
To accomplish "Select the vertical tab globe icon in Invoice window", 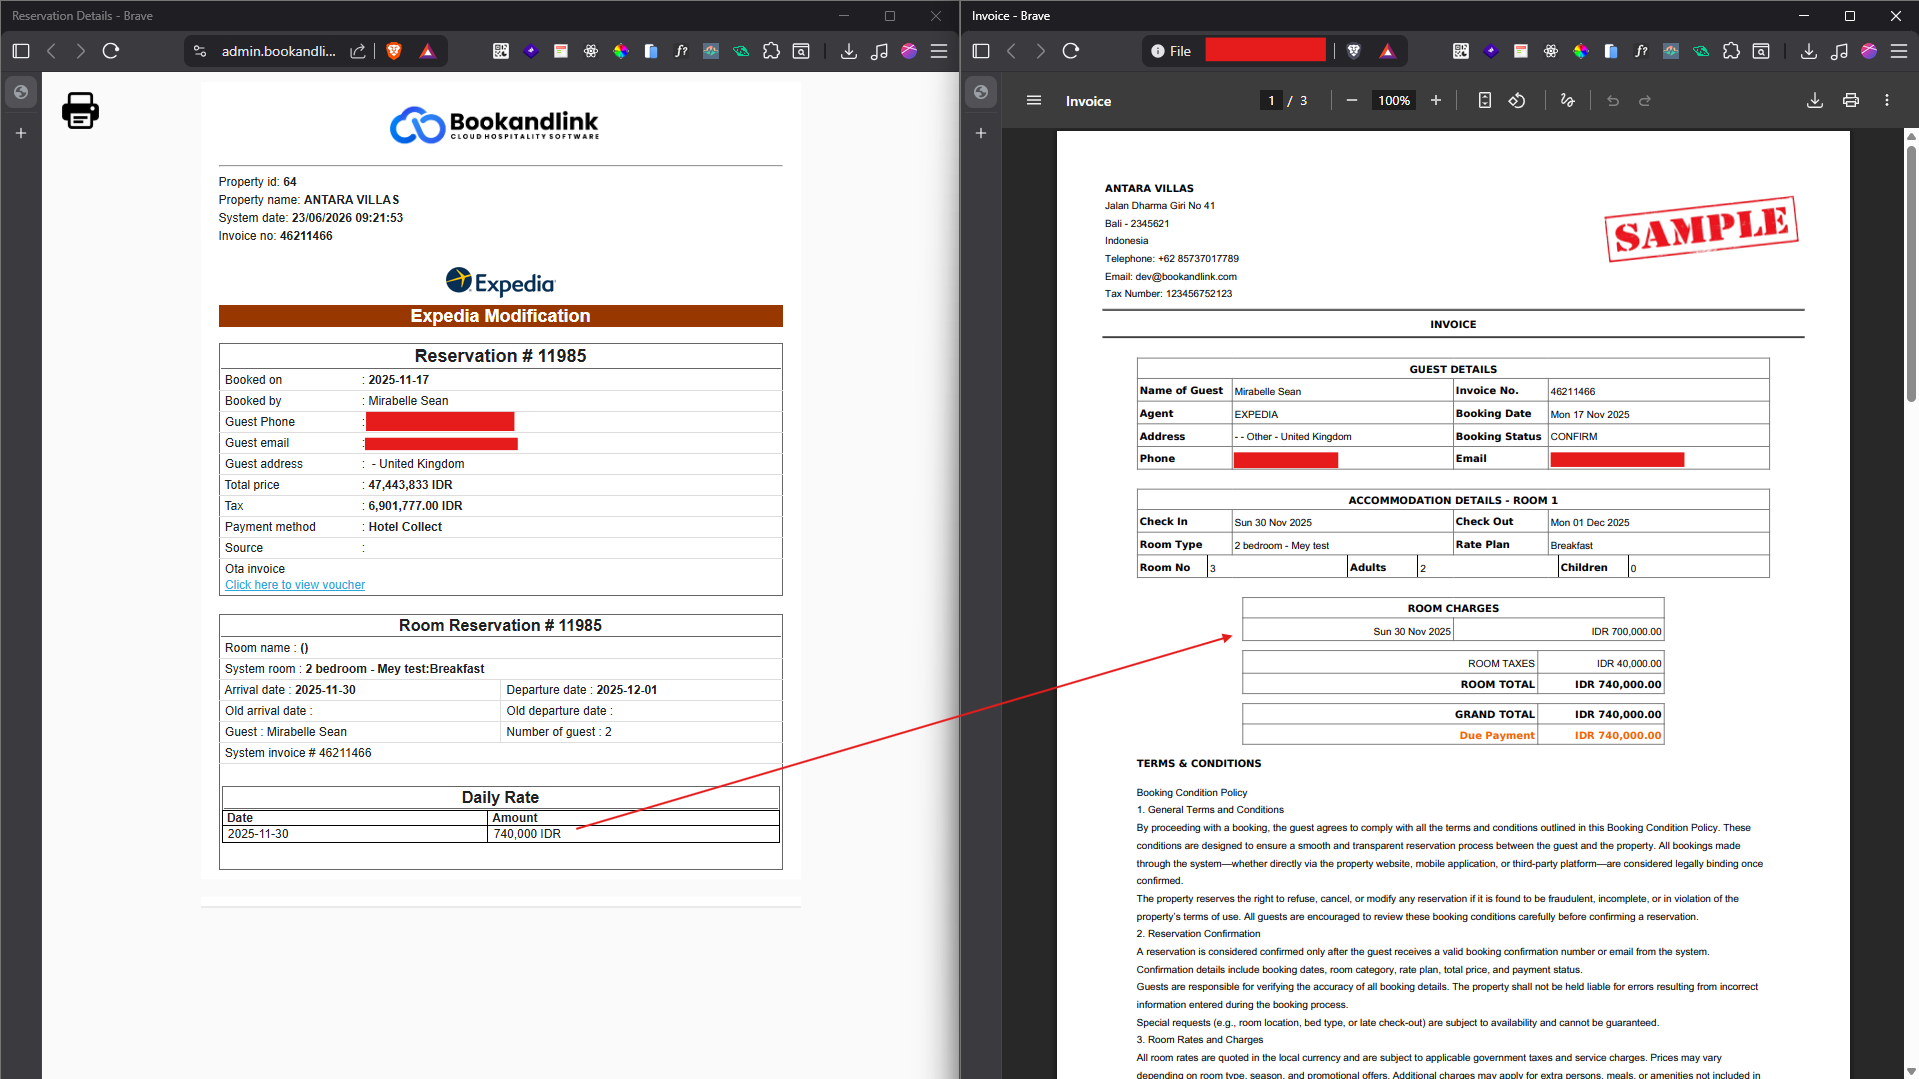I will click(x=981, y=92).
